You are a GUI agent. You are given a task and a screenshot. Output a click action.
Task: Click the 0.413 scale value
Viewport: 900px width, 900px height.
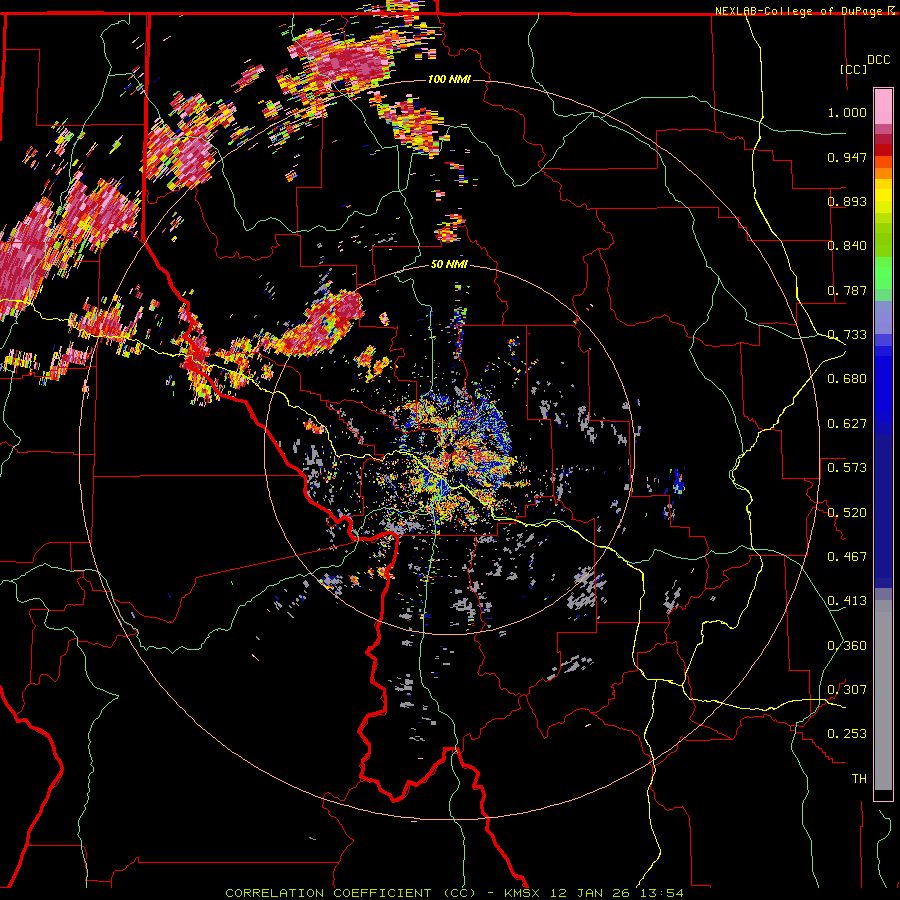click(x=847, y=601)
